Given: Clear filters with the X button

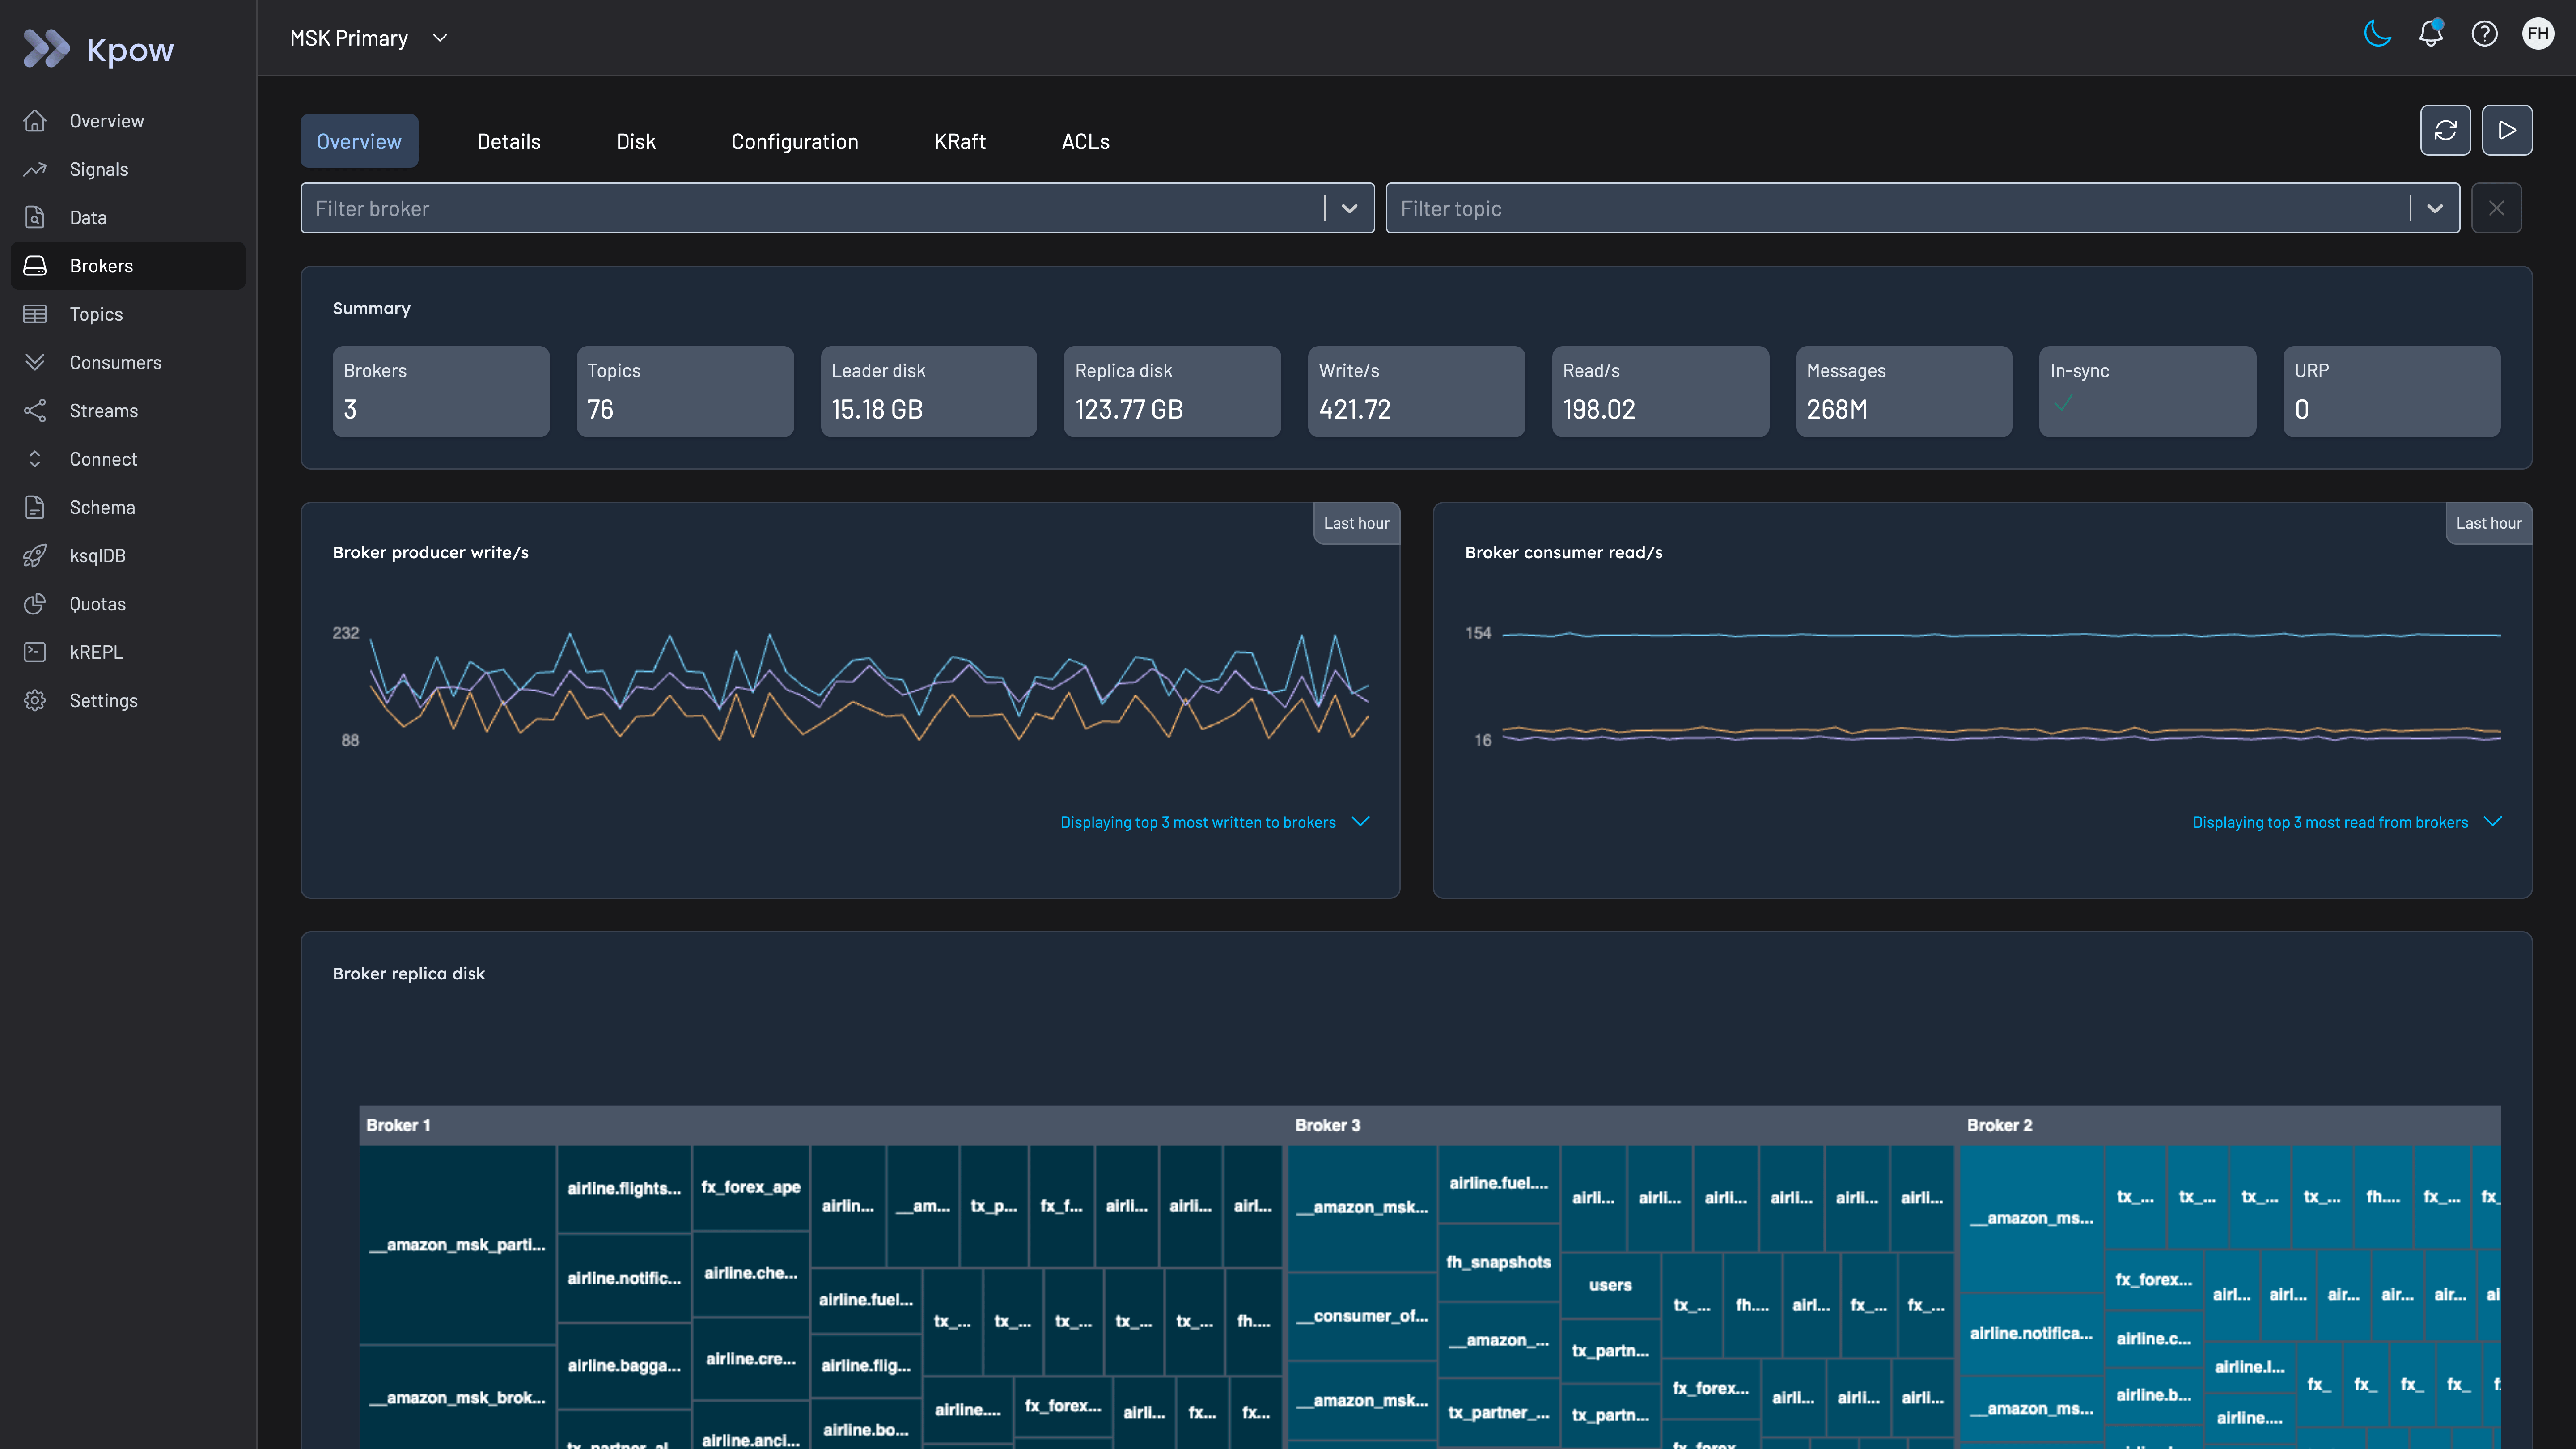Looking at the screenshot, I should 2496,208.
